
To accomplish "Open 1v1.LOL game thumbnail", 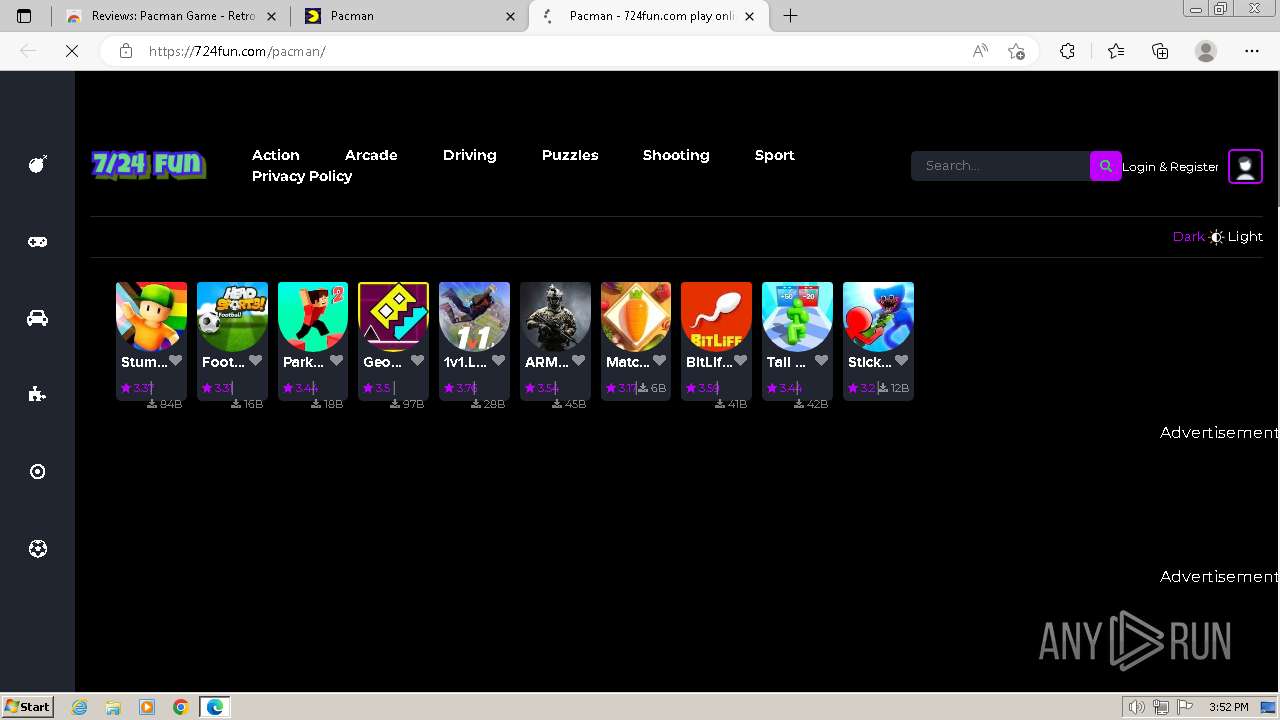I will click(474, 317).
